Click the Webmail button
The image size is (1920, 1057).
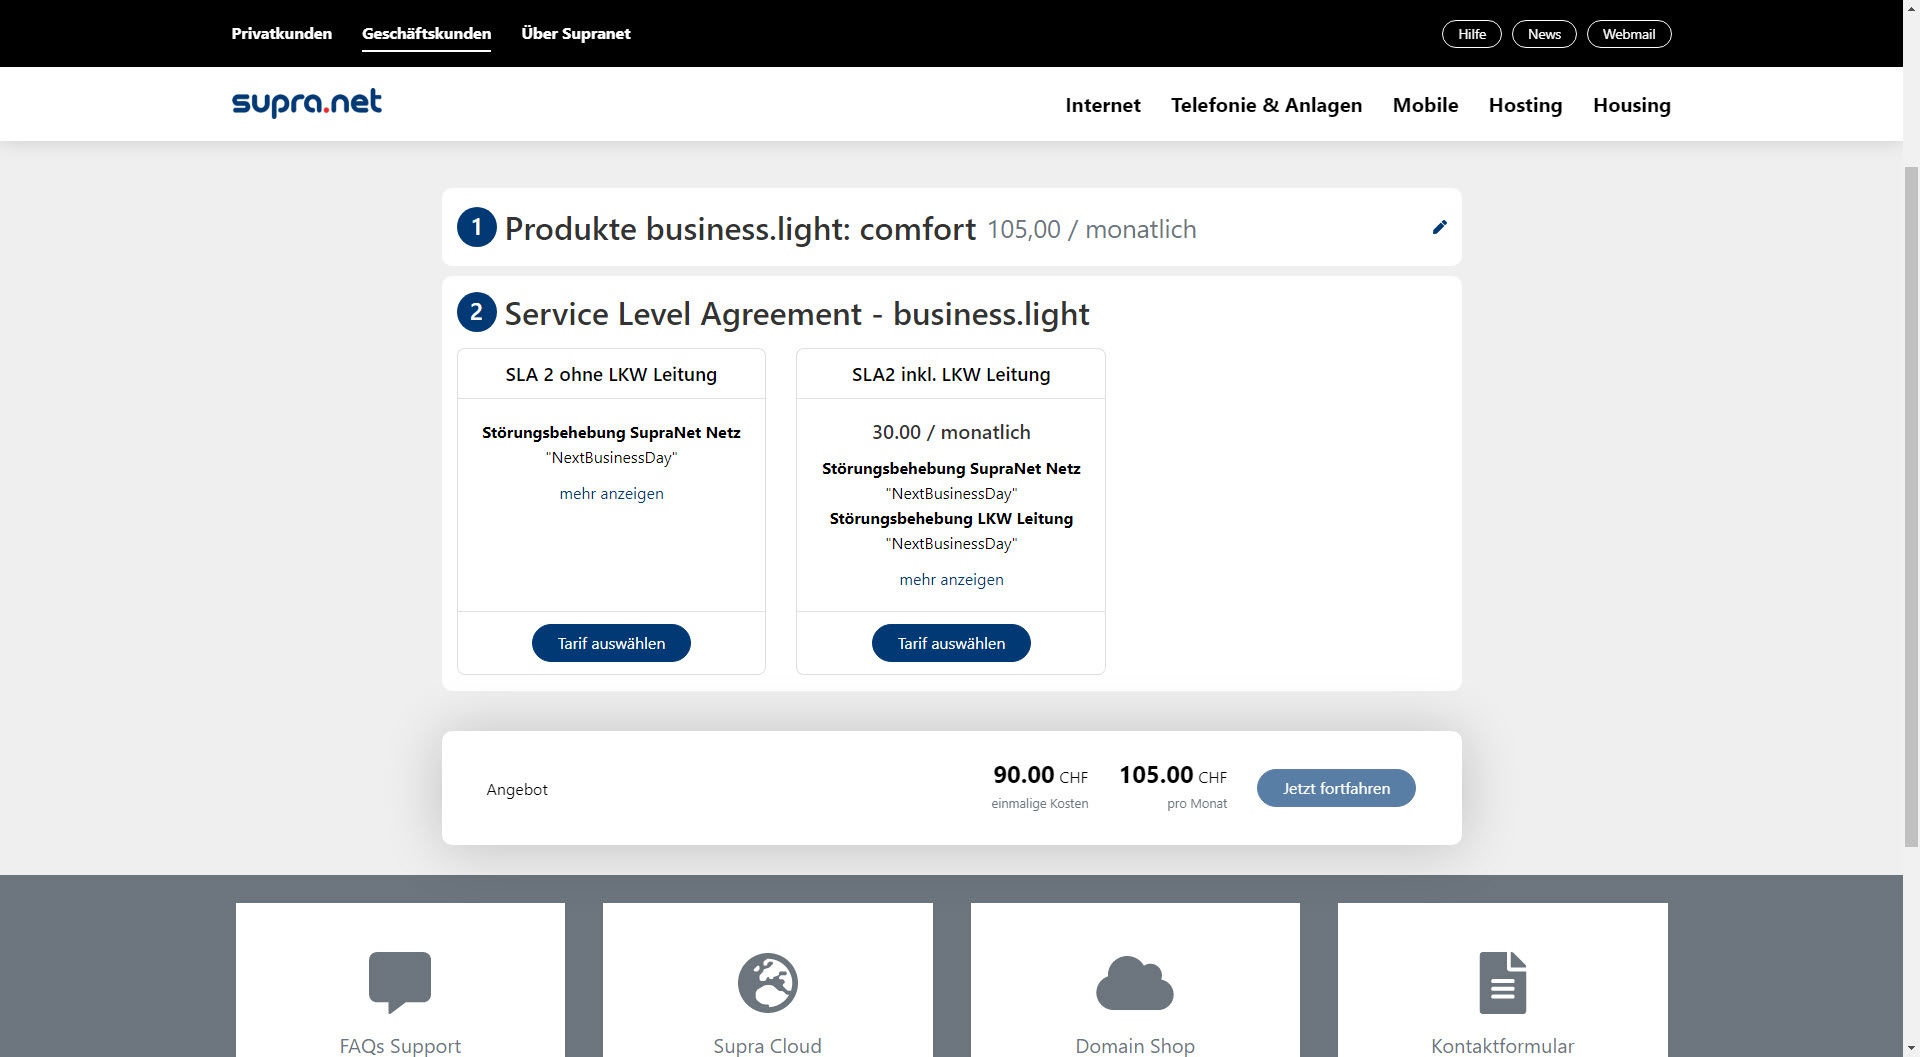(1628, 34)
